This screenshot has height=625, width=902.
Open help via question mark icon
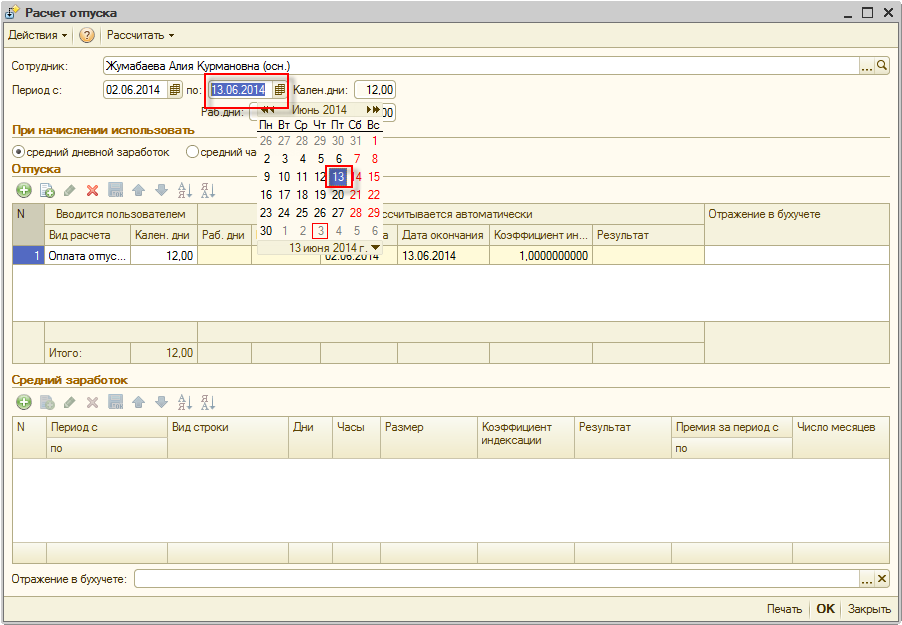pos(86,36)
